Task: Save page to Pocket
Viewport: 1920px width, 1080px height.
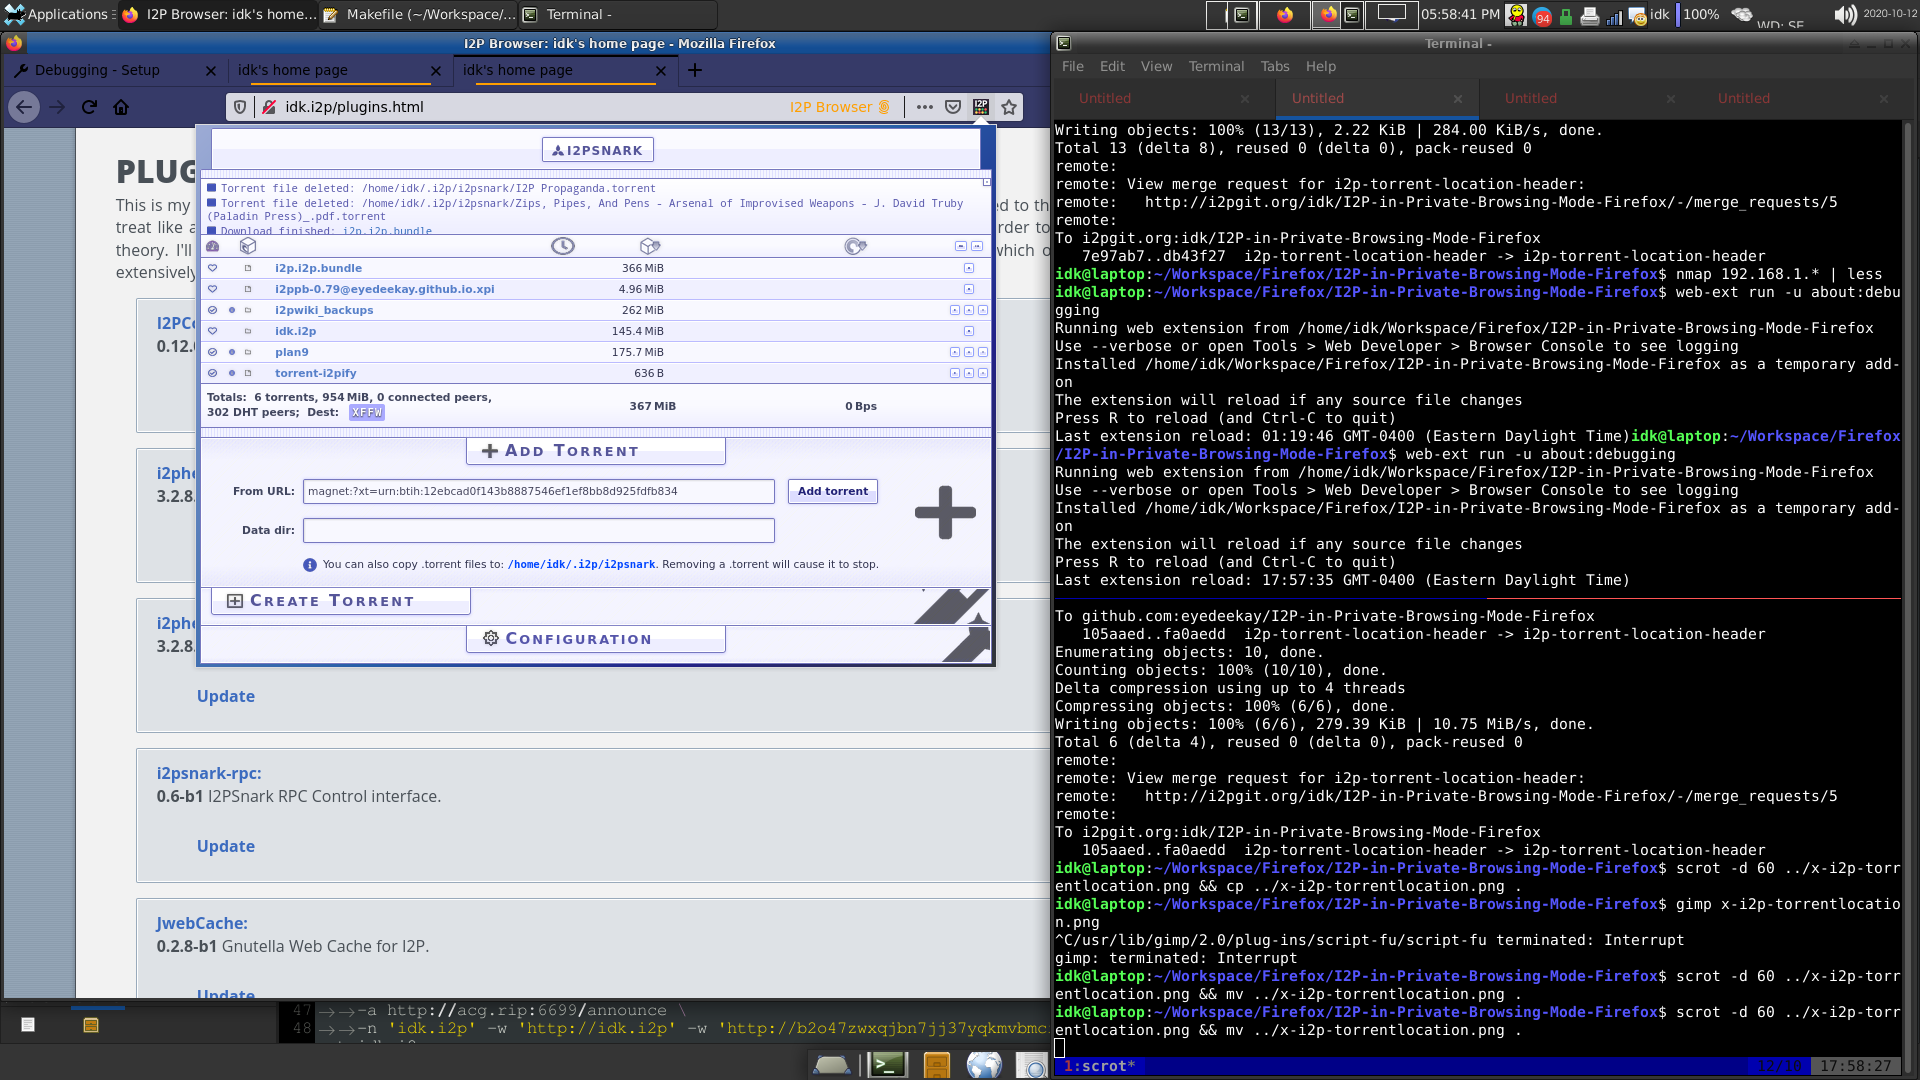Action: (x=952, y=107)
